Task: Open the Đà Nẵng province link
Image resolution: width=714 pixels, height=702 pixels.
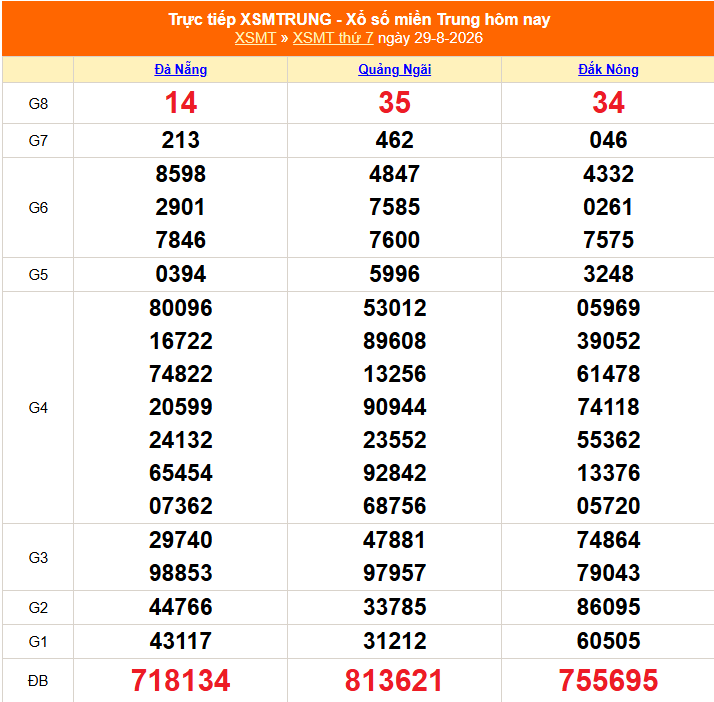Action: coord(181,70)
